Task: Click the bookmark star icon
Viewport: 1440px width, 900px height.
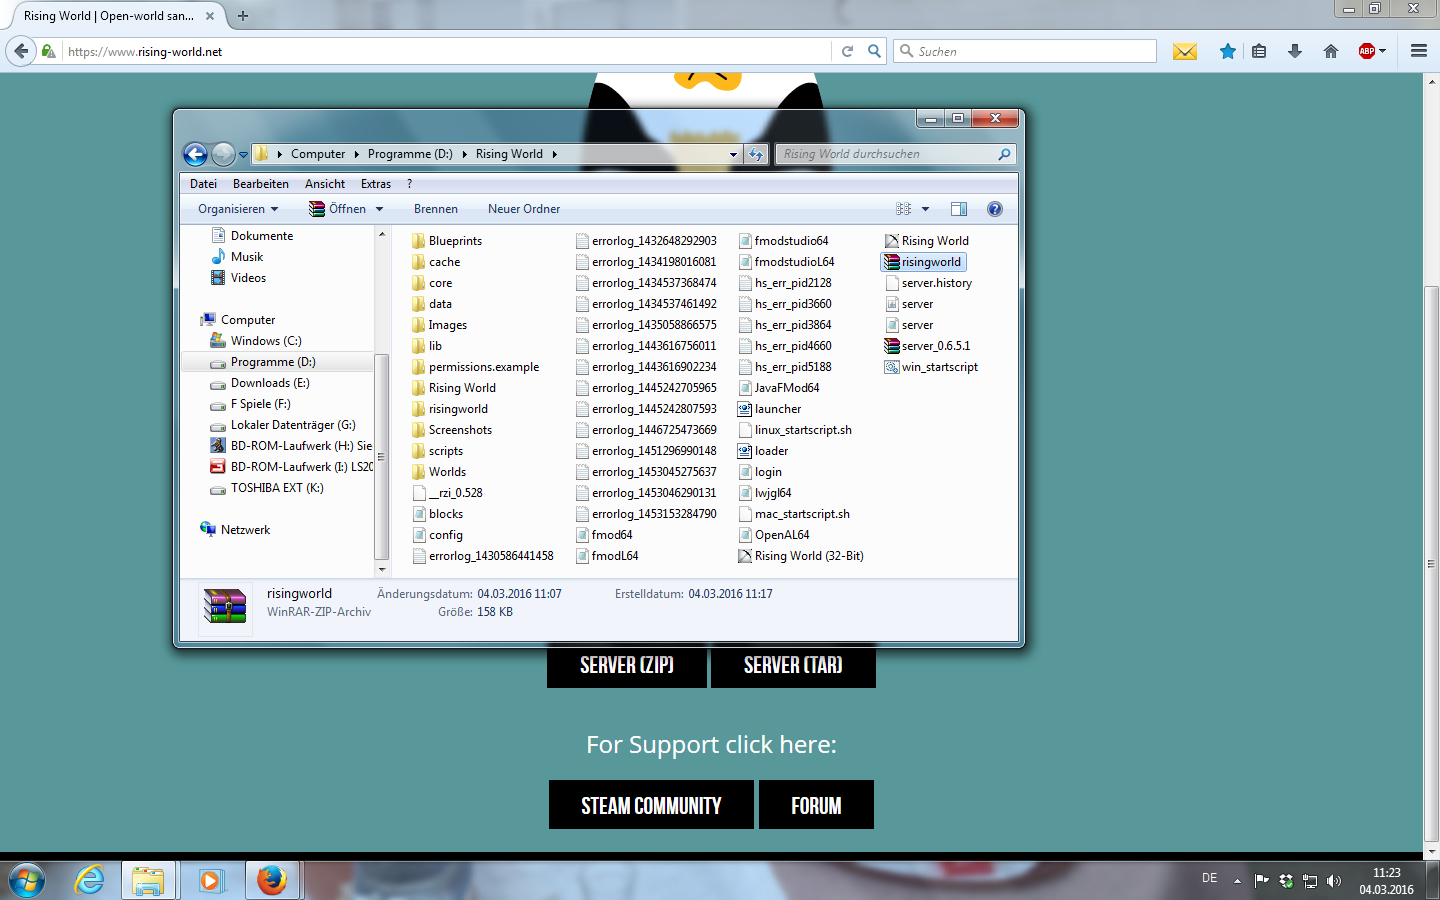Action: coord(1227,51)
